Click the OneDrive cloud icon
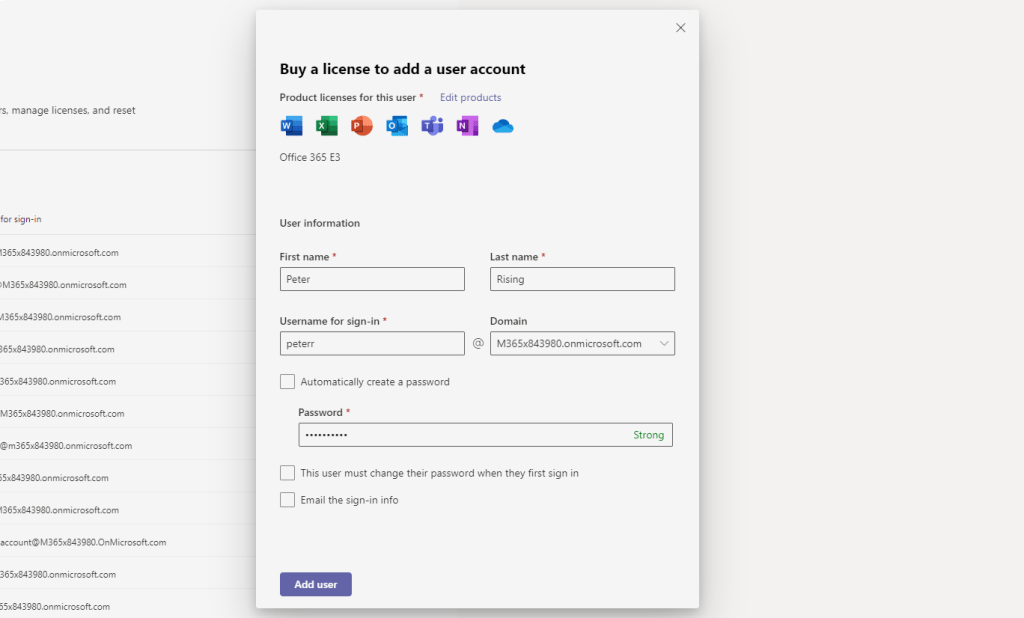1024x618 pixels. pyautogui.click(x=502, y=126)
